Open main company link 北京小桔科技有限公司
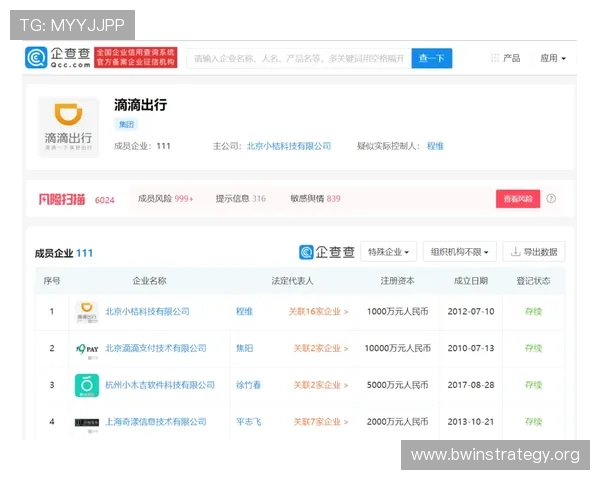 coord(289,146)
